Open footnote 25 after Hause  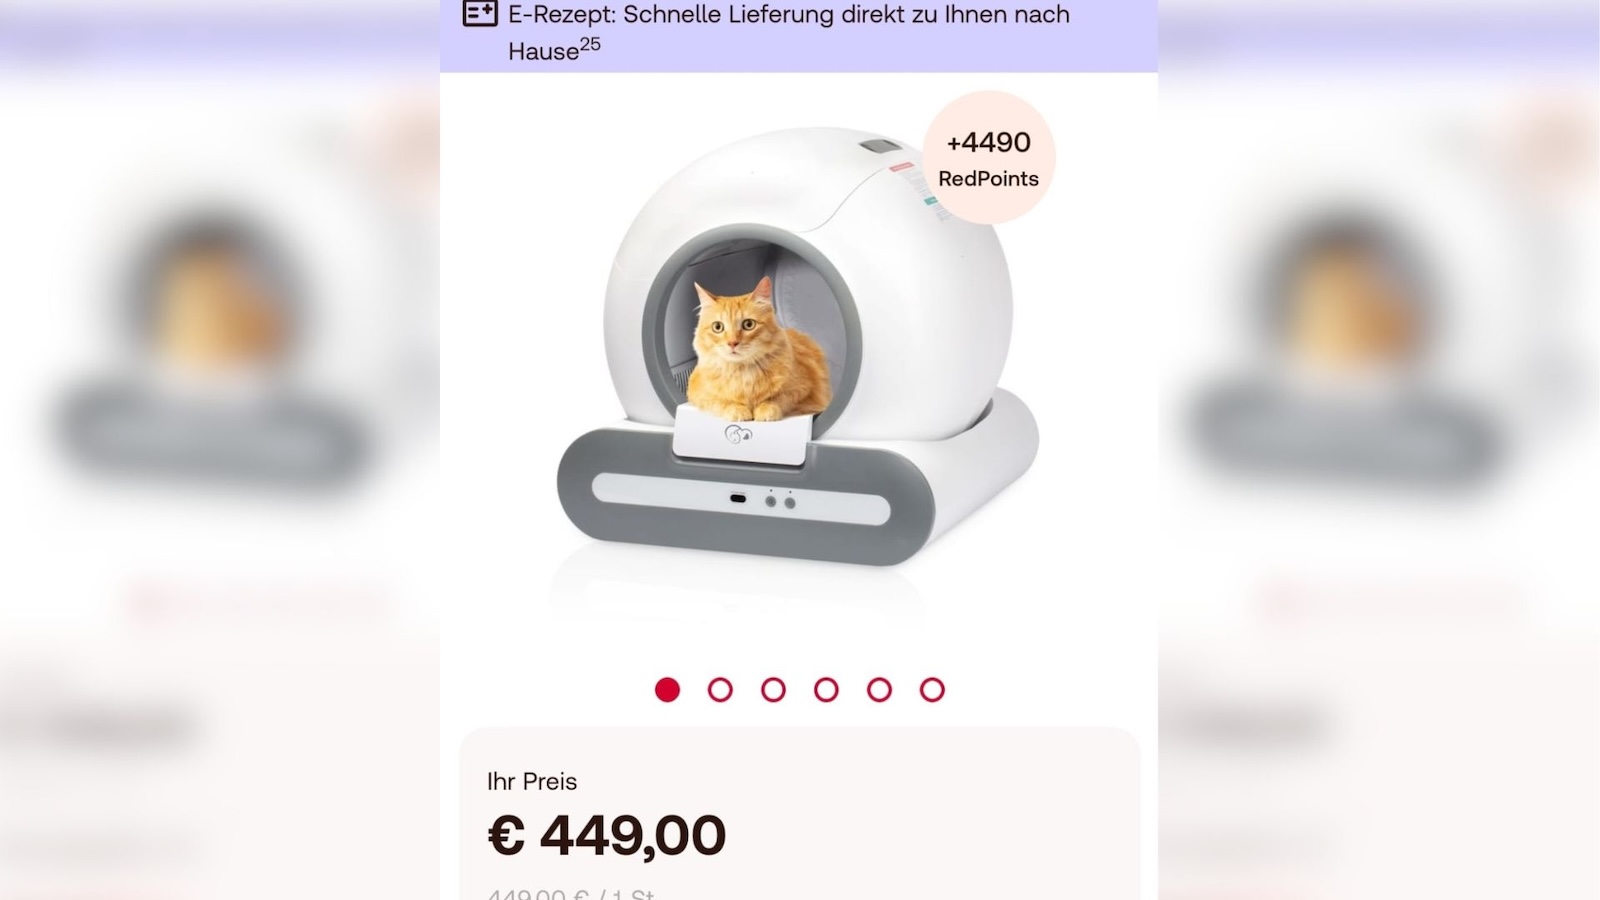coord(590,43)
